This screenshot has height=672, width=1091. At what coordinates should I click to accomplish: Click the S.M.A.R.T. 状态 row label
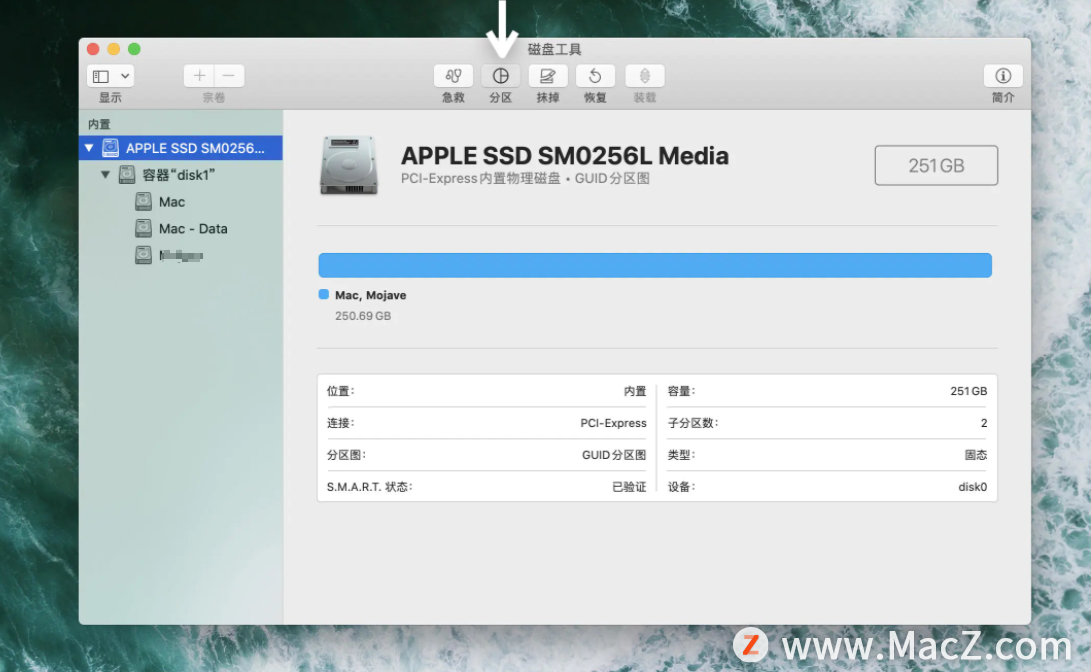pyautogui.click(x=369, y=487)
